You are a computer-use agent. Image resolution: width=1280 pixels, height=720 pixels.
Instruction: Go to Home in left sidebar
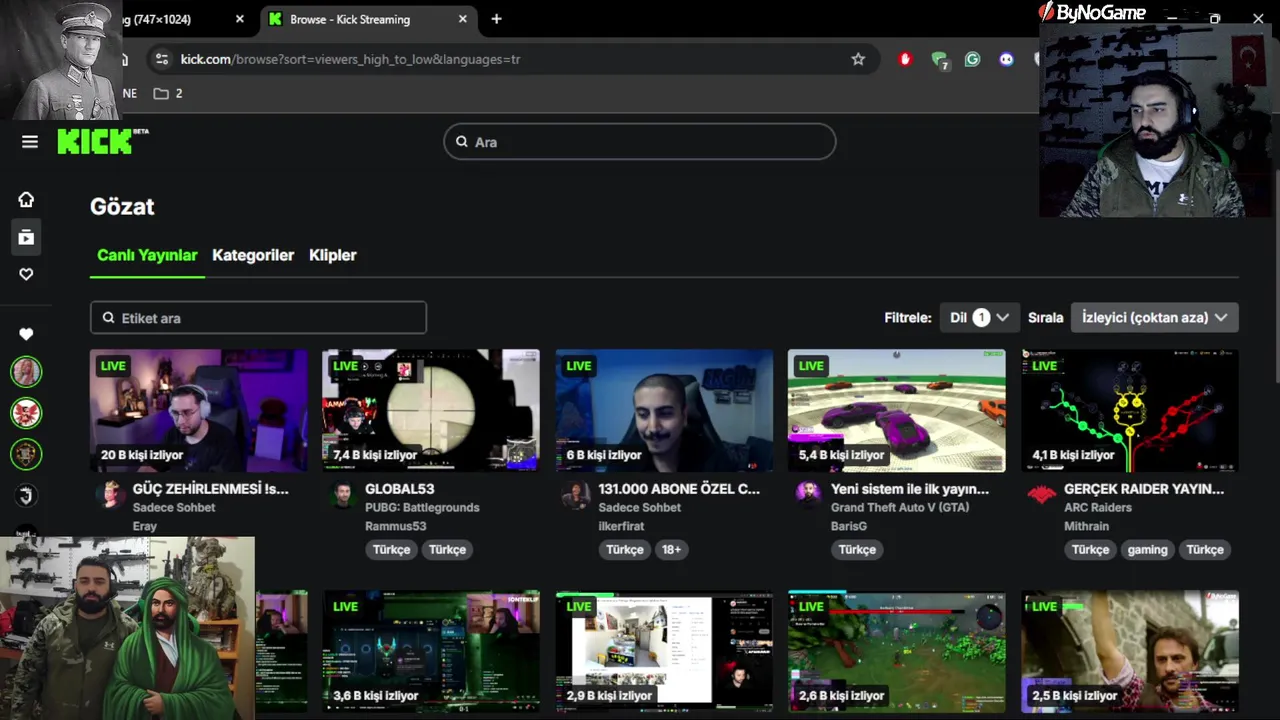(26, 199)
